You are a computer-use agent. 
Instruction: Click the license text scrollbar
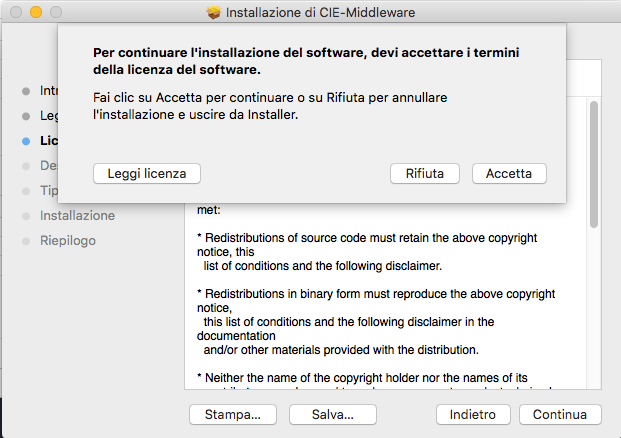click(593, 164)
